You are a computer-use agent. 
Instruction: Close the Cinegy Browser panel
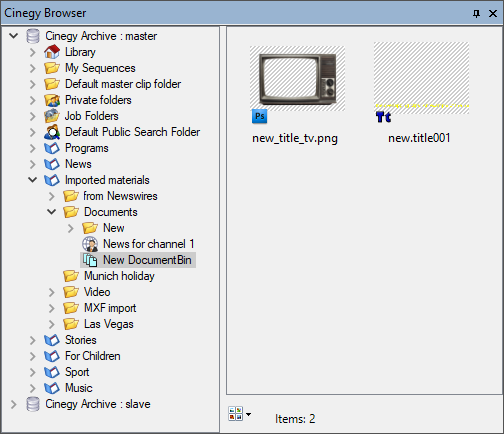click(493, 13)
